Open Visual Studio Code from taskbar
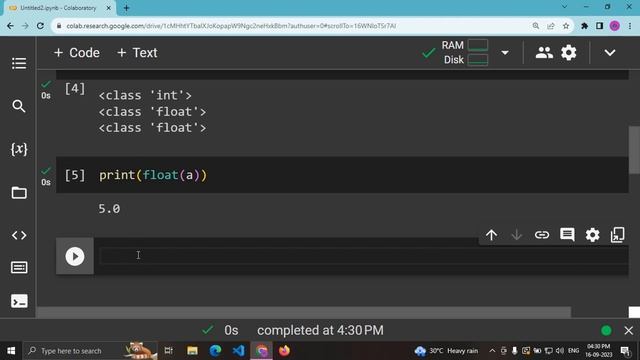The image size is (640, 360). (x=238, y=351)
